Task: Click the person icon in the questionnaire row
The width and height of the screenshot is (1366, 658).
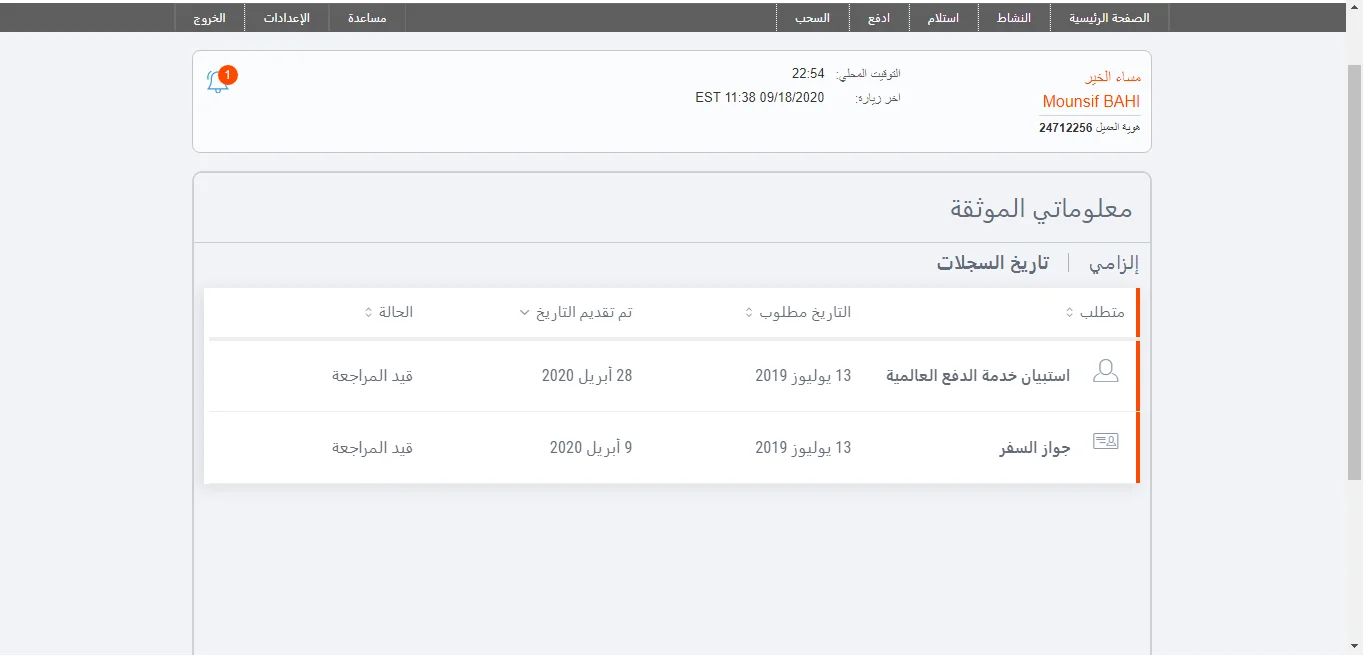Action: pyautogui.click(x=1105, y=373)
